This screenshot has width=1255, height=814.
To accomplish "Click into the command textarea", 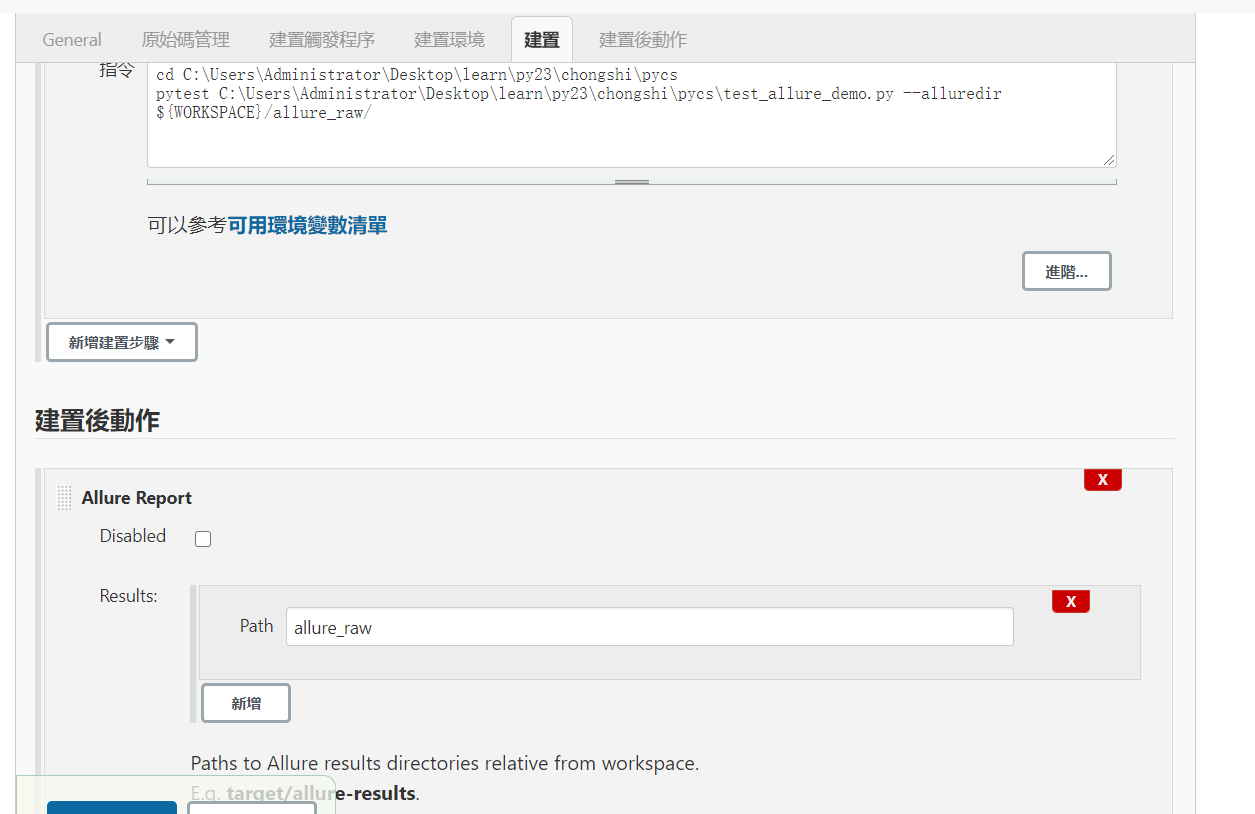I will 632,114.
